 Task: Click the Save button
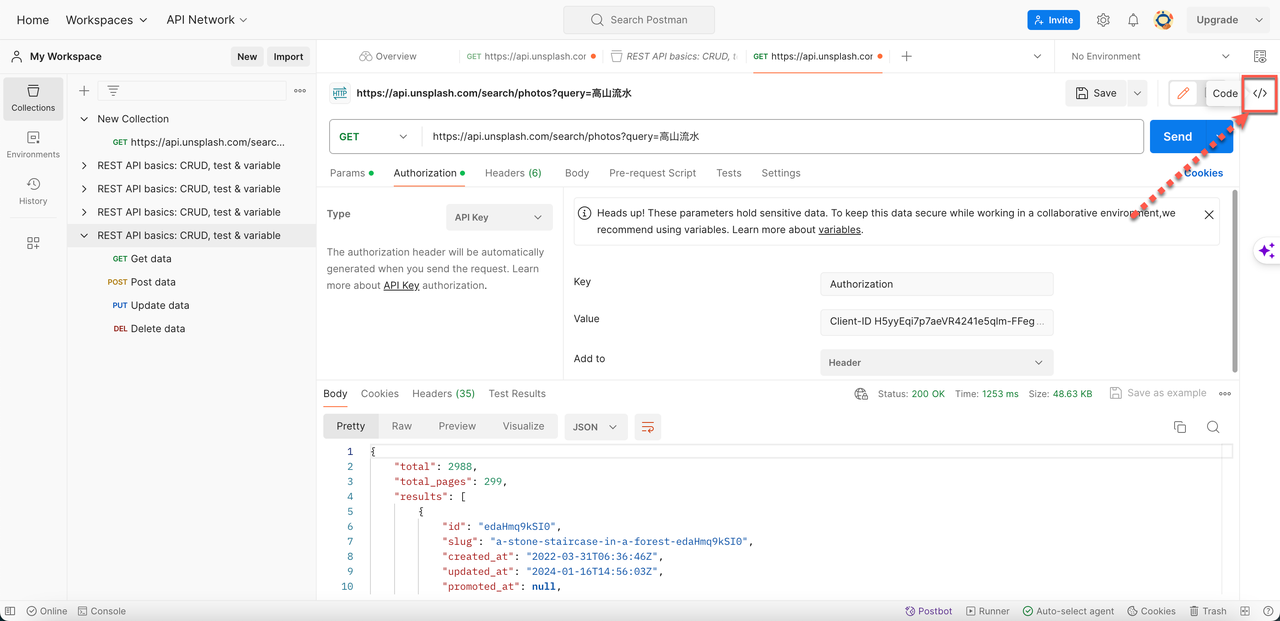point(1096,93)
